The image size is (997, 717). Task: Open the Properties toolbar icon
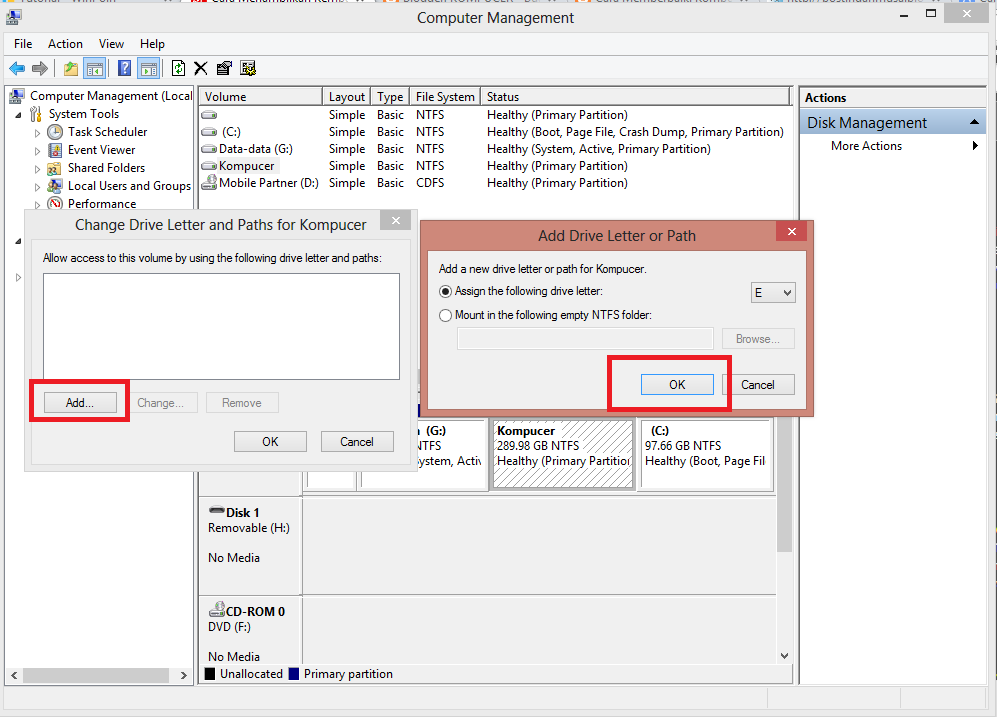pos(224,69)
